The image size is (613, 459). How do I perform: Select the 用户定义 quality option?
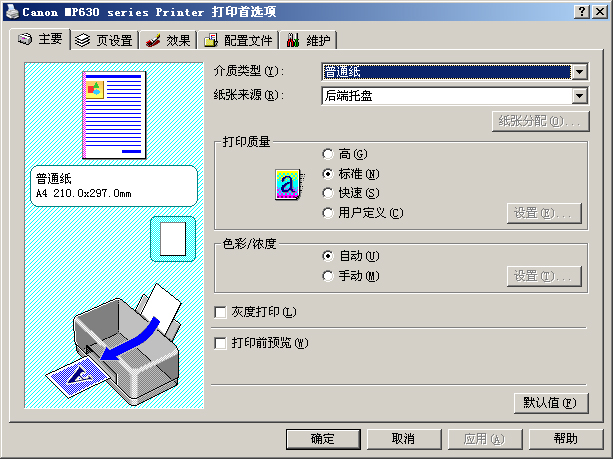pyautogui.click(x=328, y=213)
